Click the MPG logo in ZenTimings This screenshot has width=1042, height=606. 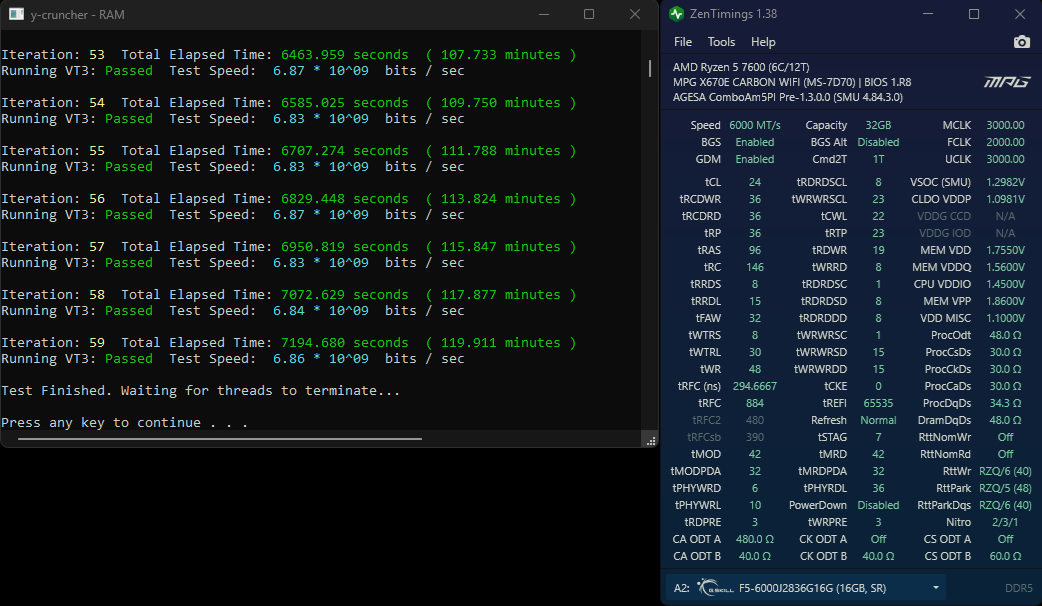(1007, 82)
